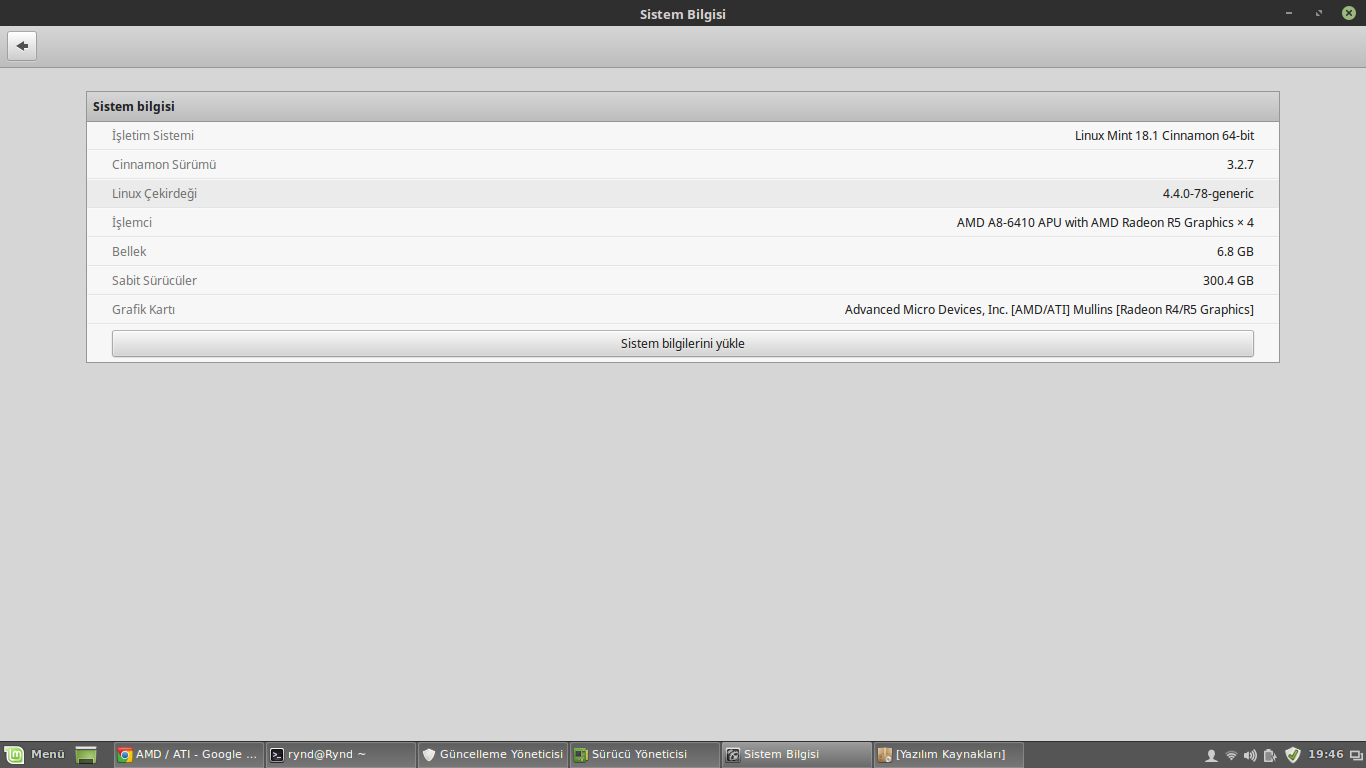Open the update manager shield tray icon
Viewport: 1366px width, 768px height.
point(1293,755)
